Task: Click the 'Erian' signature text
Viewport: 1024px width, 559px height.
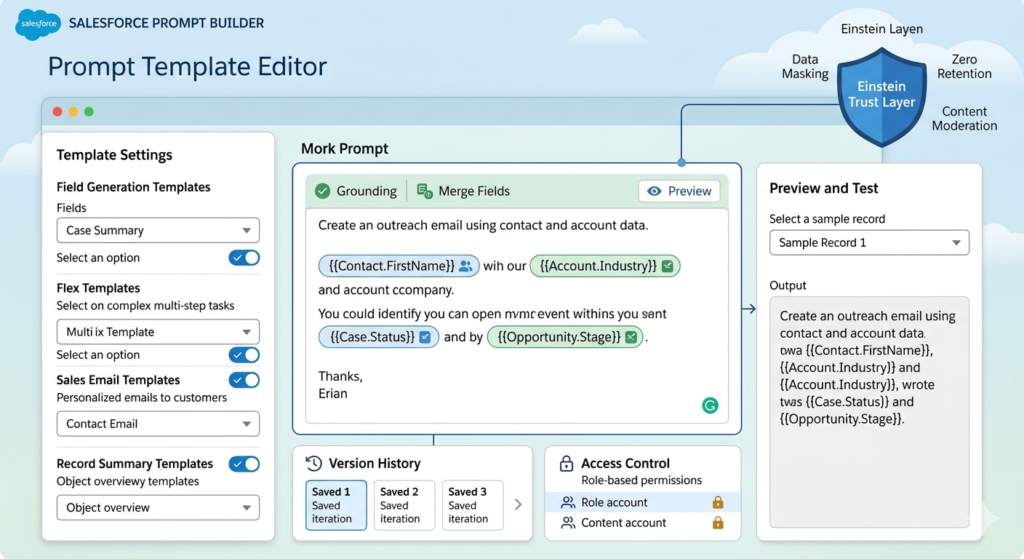Action: tap(332, 394)
